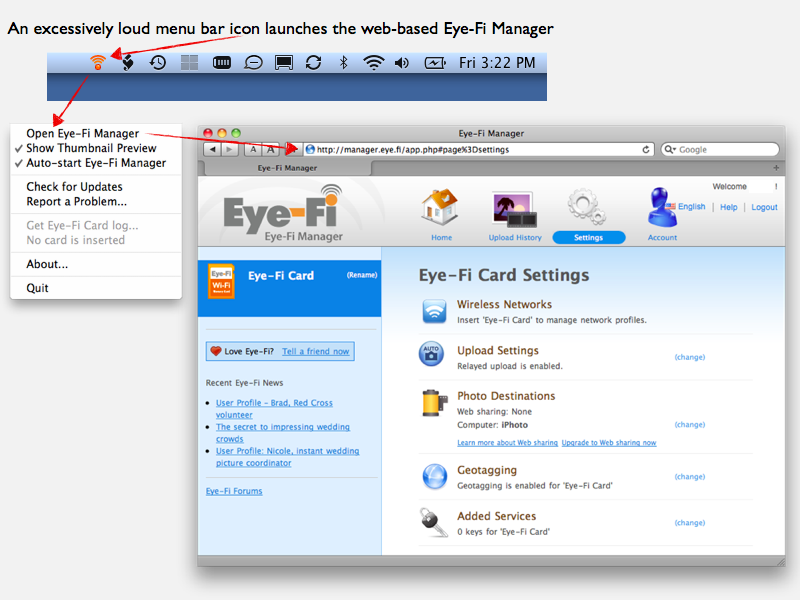
Task: Toggle Auto-start Eye-Fi Manager menu option
Action: pos(96,163)
